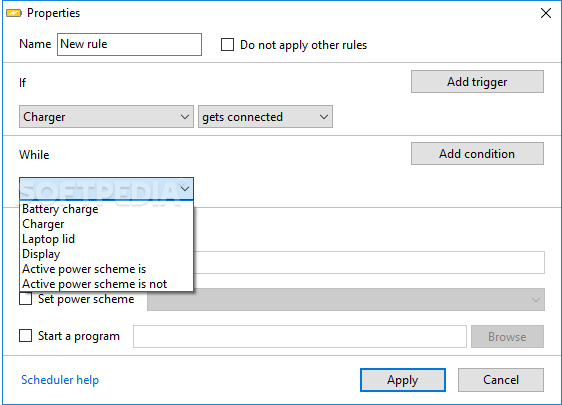Image resolution: width=562 pixels, height=405 pixels.
Task: Expand the gets connected dropdown
Action: [265, 116]
